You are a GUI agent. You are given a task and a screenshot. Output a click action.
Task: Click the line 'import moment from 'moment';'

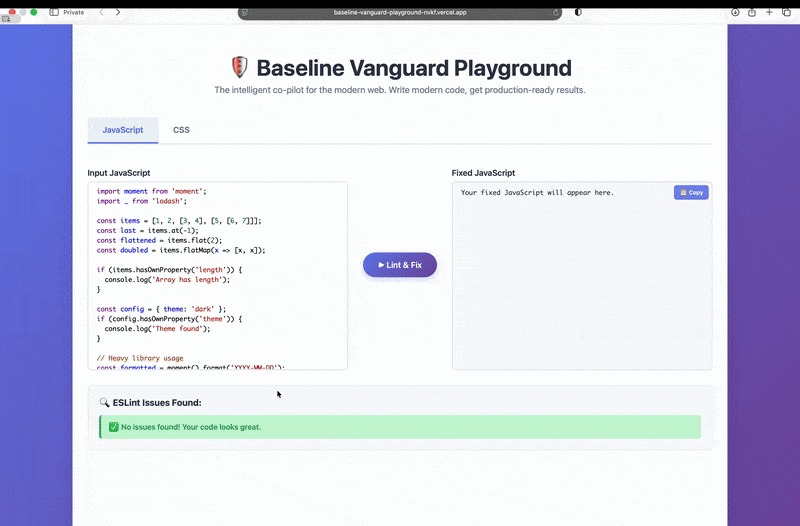pyautogui.click(x=152, y=191)
